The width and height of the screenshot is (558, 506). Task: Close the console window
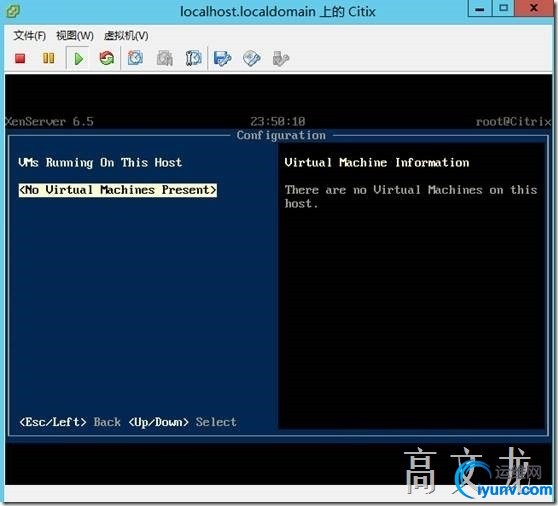click(534, 9)
